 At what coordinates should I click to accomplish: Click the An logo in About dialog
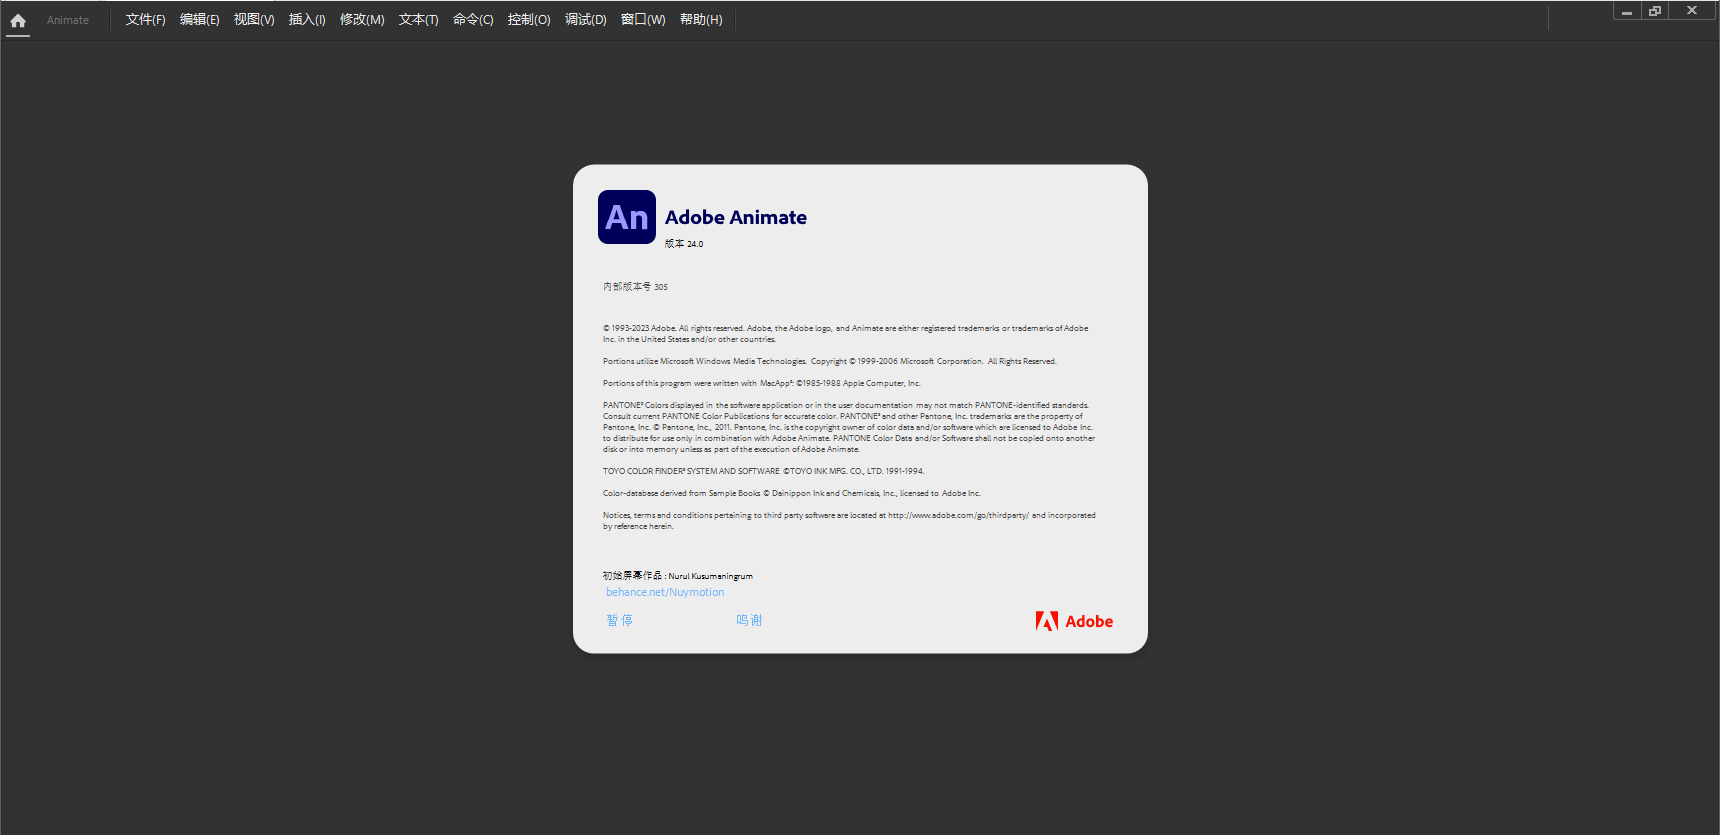627,217
